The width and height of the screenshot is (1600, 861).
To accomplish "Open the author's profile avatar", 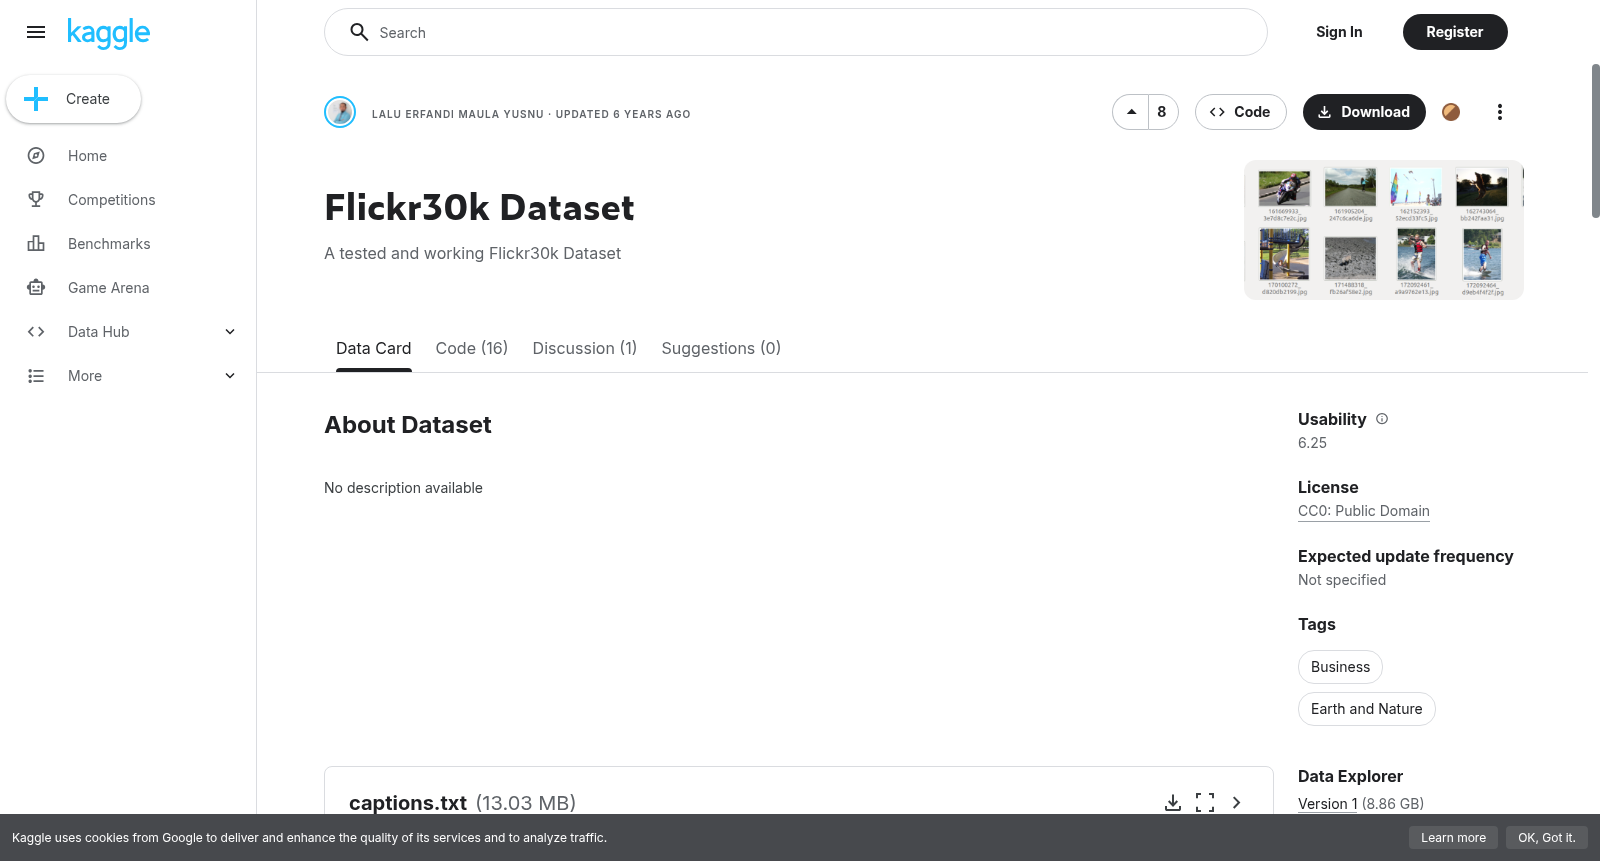I will 340,112.
